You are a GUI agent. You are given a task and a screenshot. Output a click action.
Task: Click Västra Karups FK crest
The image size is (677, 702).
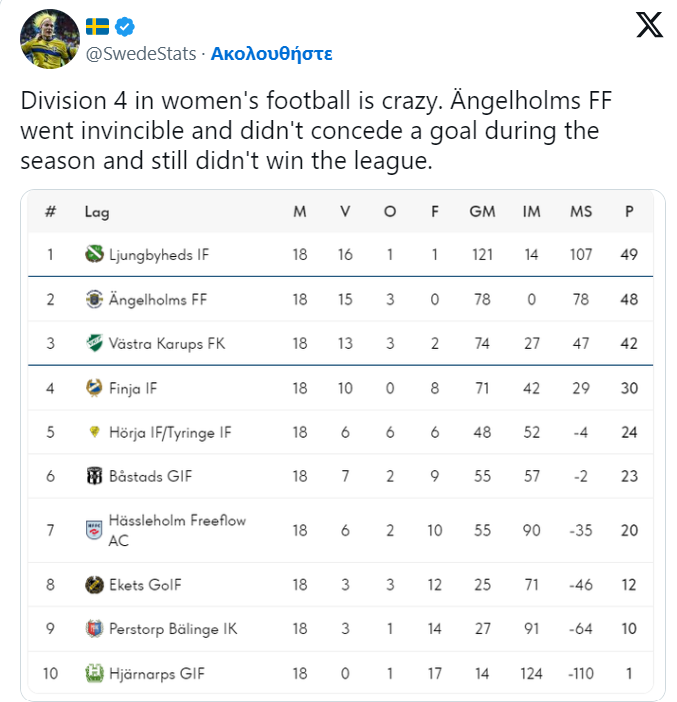(x=94, y=343)
